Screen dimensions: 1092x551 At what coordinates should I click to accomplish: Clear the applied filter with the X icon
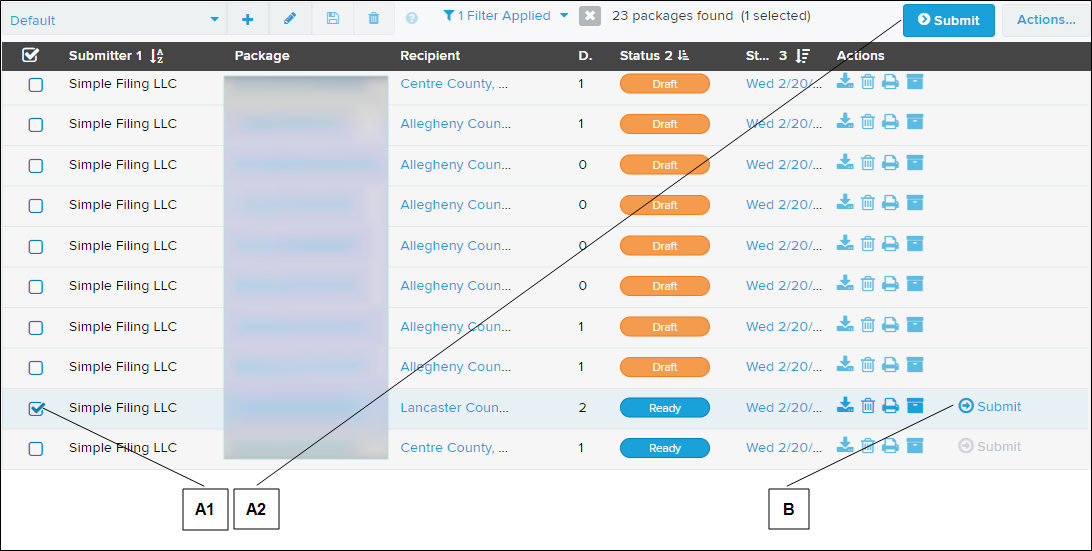[x=590, y=16]
